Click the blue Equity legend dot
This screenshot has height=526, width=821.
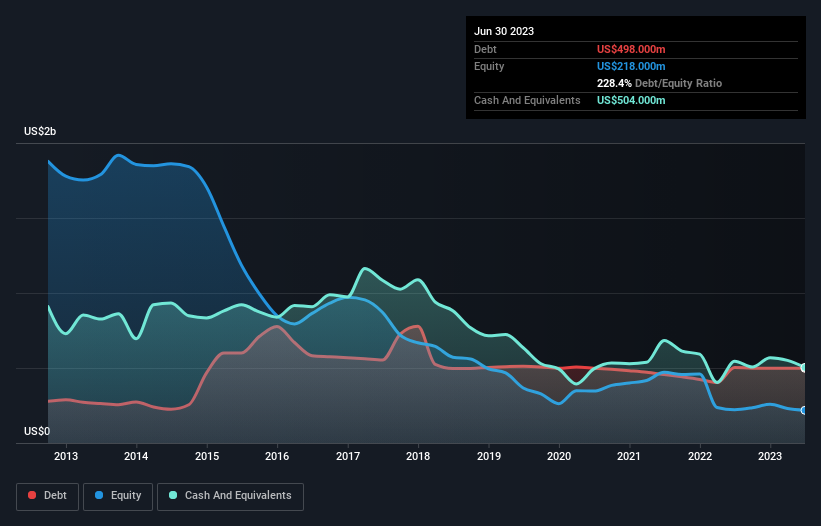pos(99,495)
